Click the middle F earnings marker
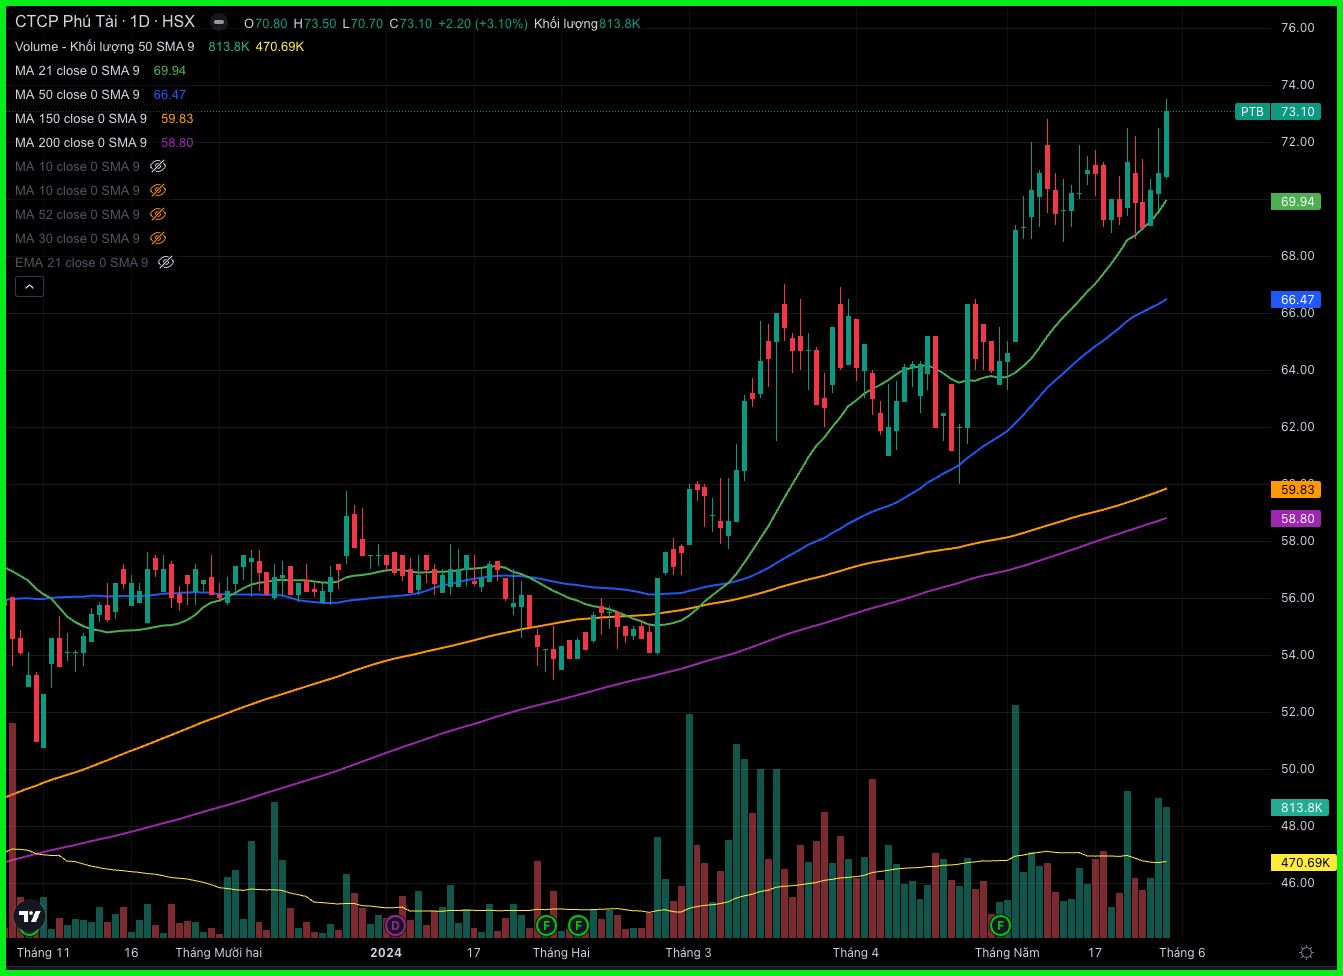The width and height of the screenshot is (1343, 976). (578, 925)
